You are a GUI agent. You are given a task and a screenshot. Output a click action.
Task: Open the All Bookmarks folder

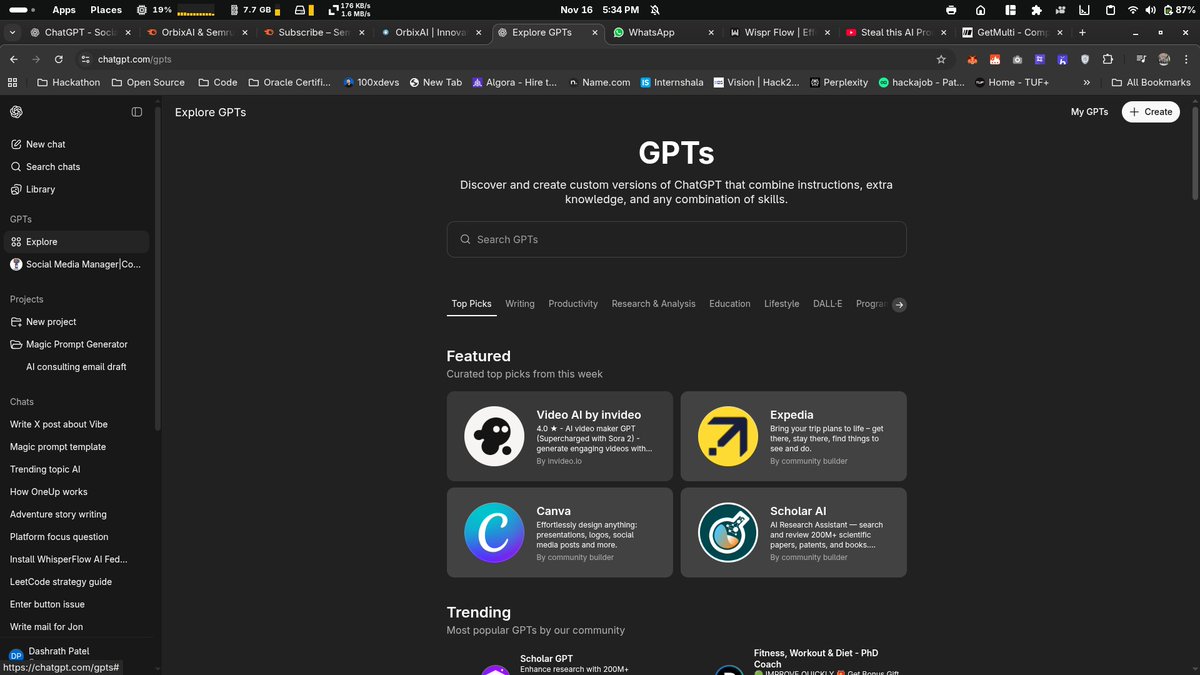(x=1150, y=82)
